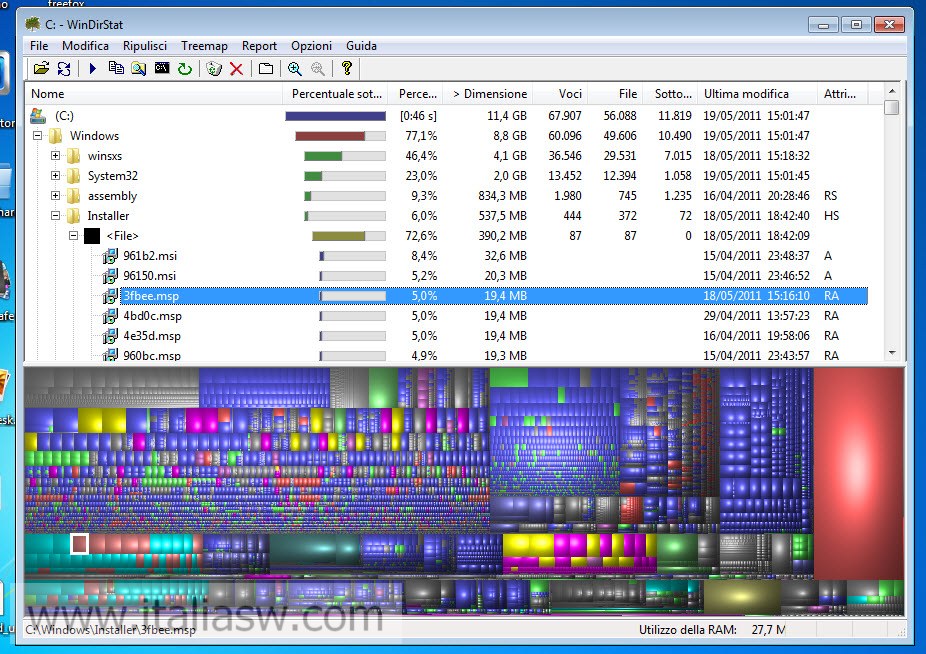This screenshot has height=654, width=926.
Task: Click the yellow question mark Help icon
Action: (x=347, y=68)
